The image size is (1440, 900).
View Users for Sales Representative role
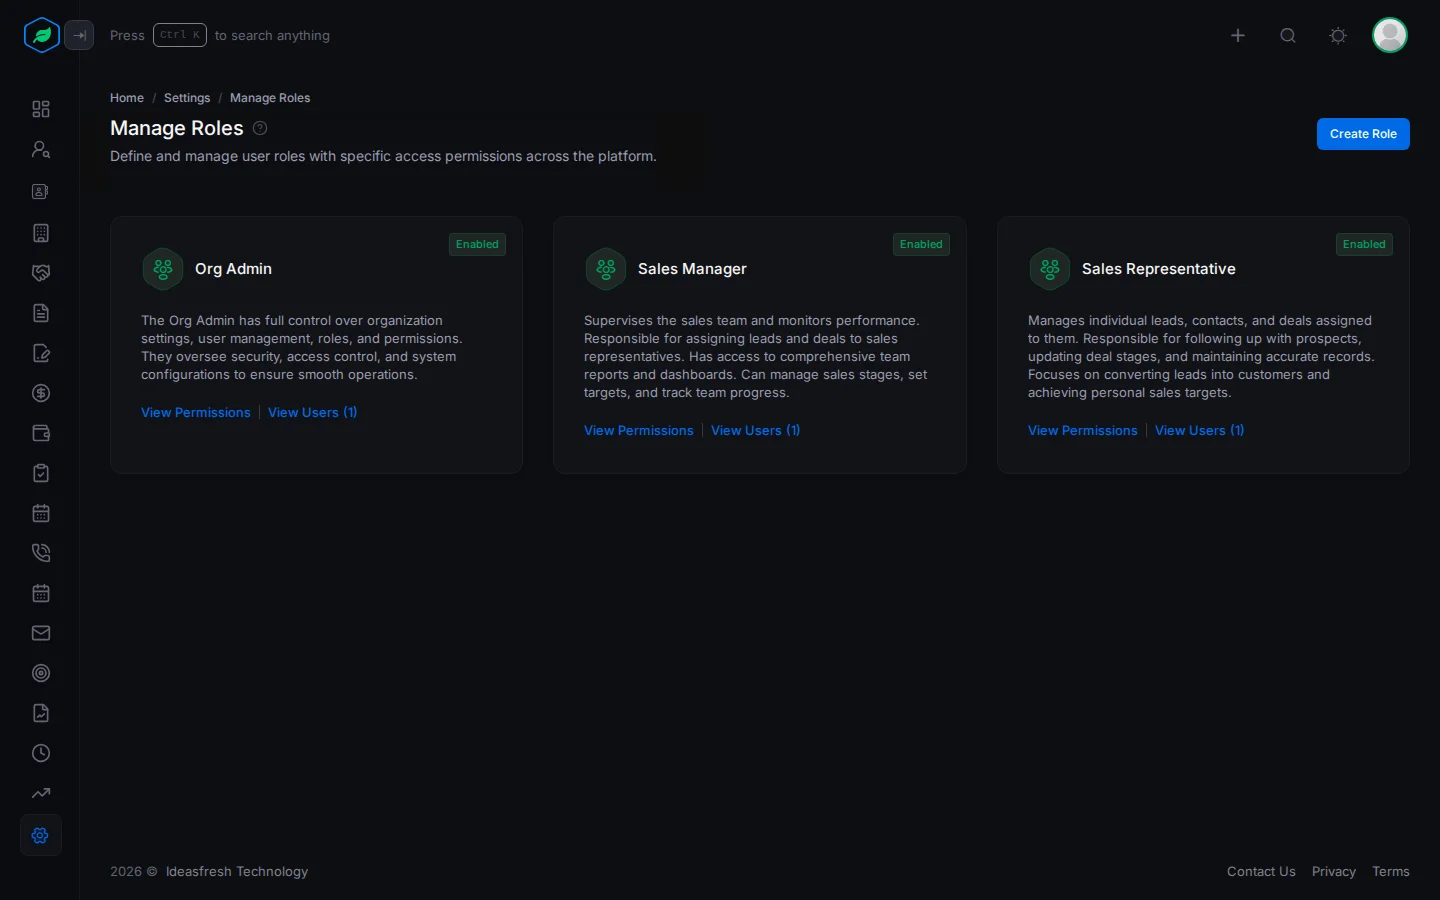(1200, 430)
